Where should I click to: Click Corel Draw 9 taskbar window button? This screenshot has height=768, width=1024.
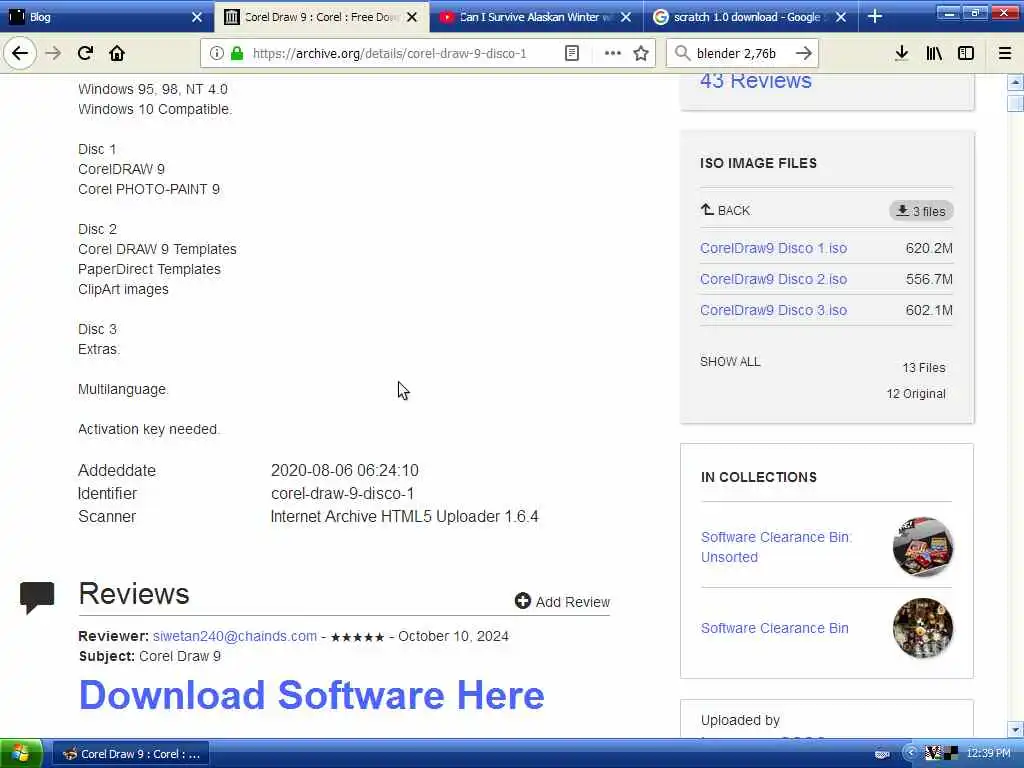[x=131, y=754]
